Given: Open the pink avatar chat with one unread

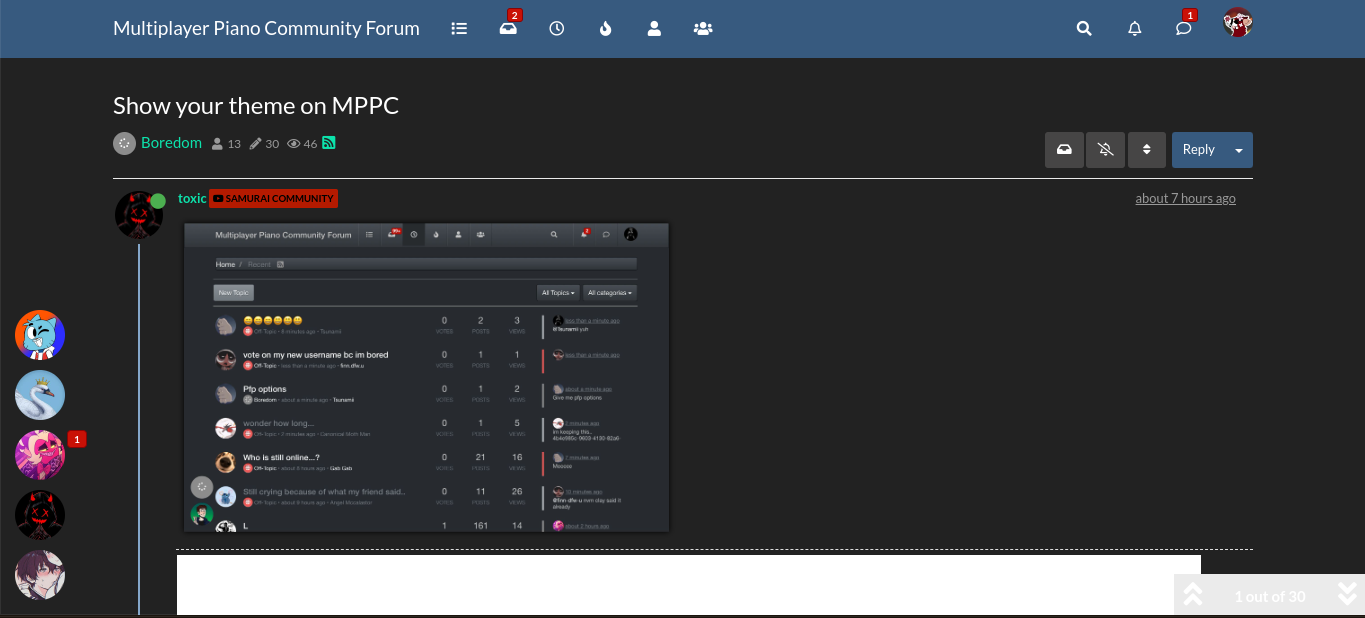Looking at the screenshot, I should tap(40, 455).
